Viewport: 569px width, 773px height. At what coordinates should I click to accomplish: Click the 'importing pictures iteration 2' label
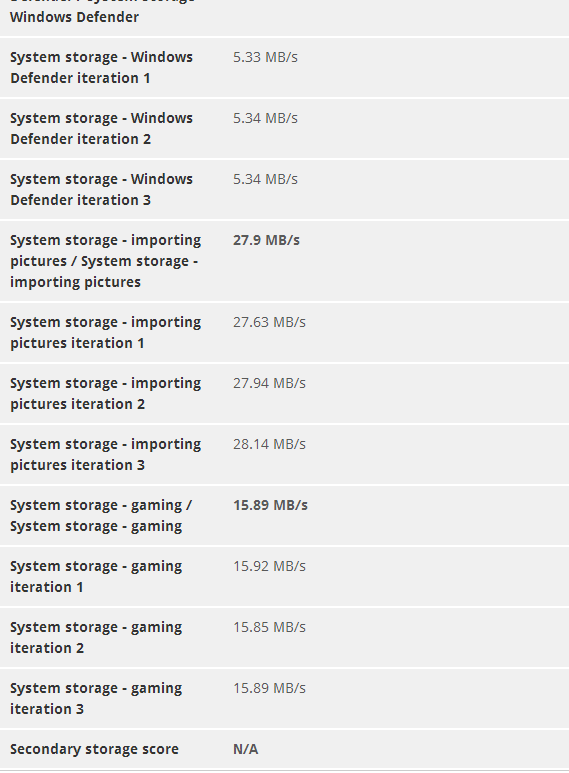[106, 393]
